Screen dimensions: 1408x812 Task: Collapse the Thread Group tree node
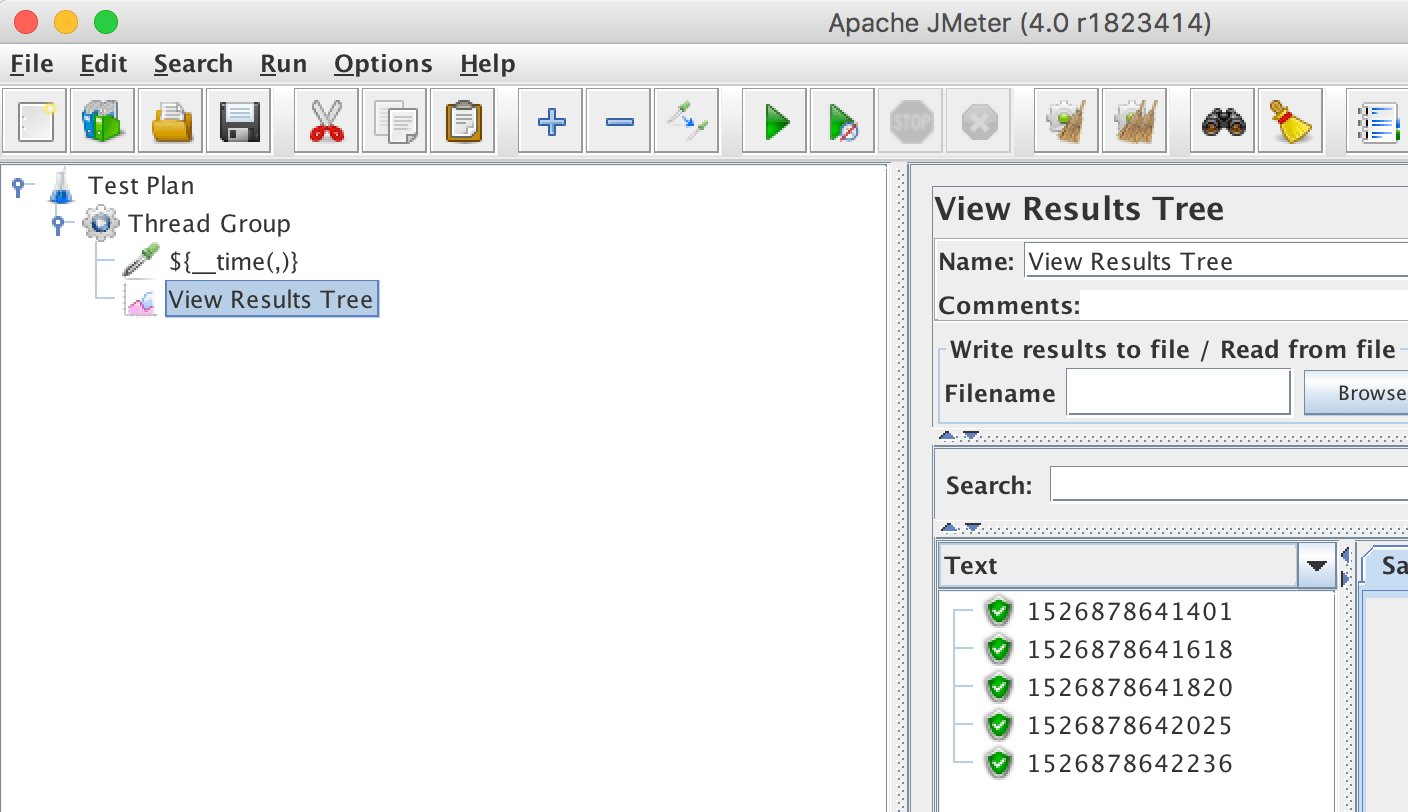[x=58, y=223]
